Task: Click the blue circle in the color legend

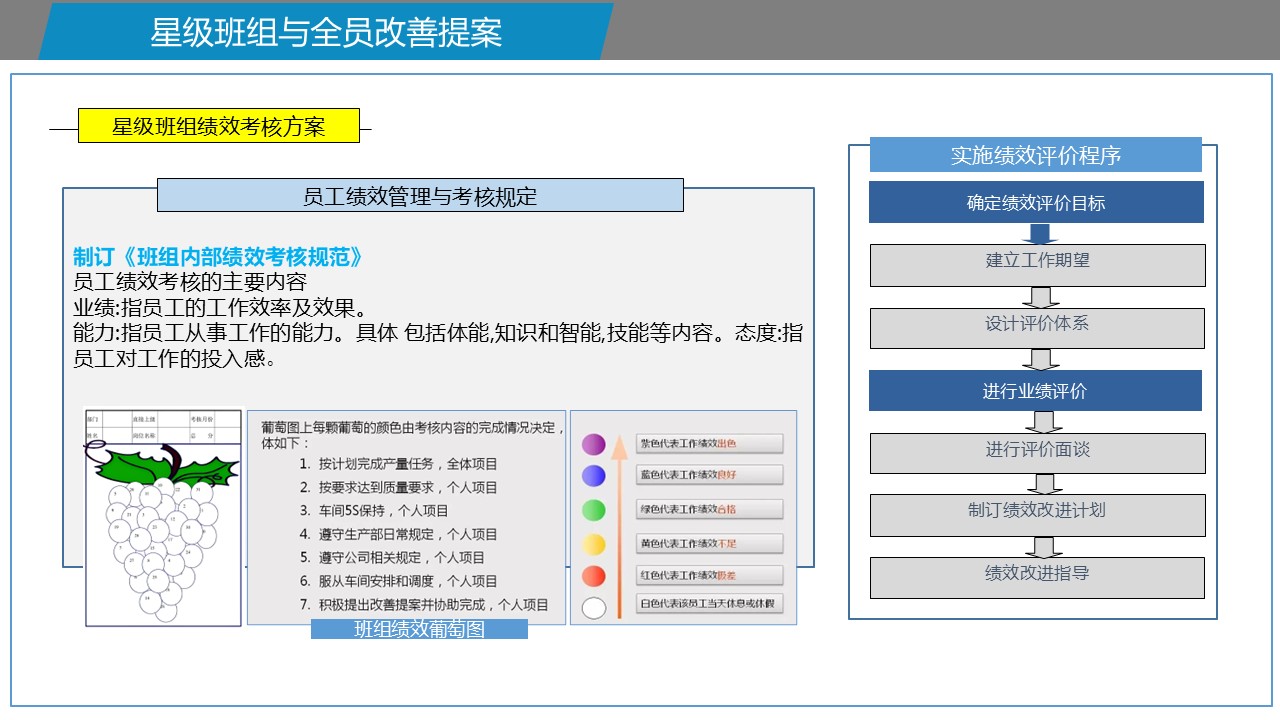Action: click(594, 476)
